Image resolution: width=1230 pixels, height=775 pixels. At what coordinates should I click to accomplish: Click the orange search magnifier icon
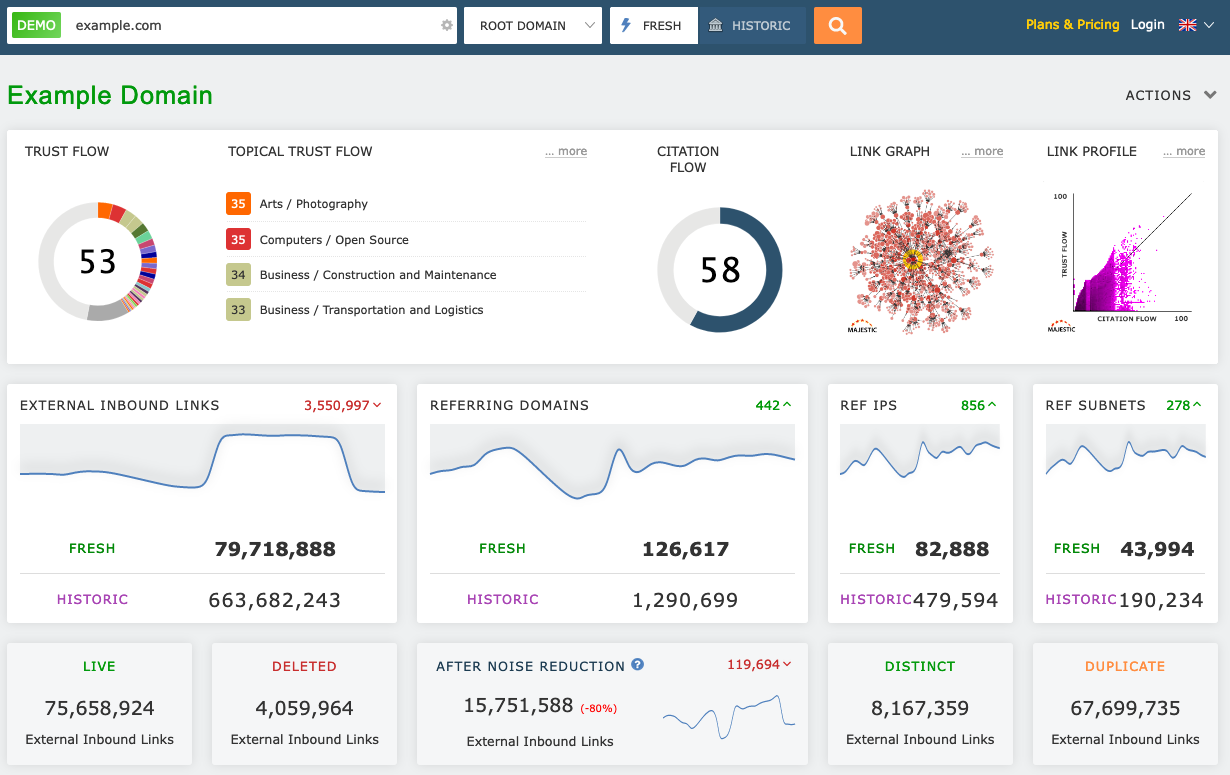[x=838, y=25]
